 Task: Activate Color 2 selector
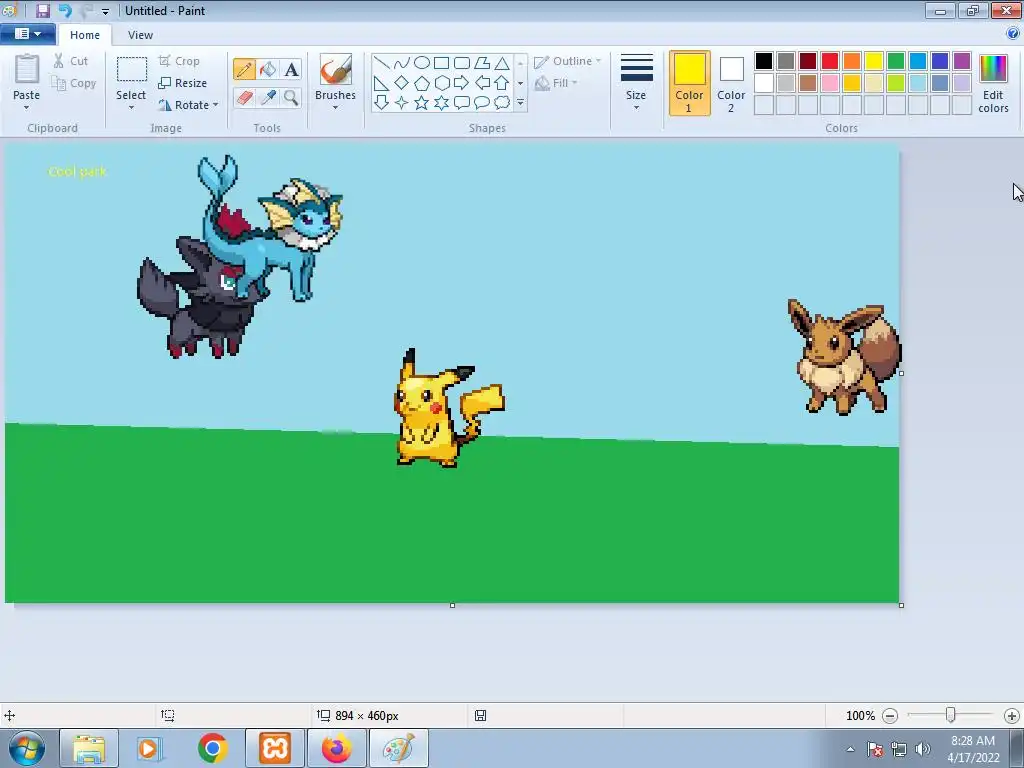point(731,83)
